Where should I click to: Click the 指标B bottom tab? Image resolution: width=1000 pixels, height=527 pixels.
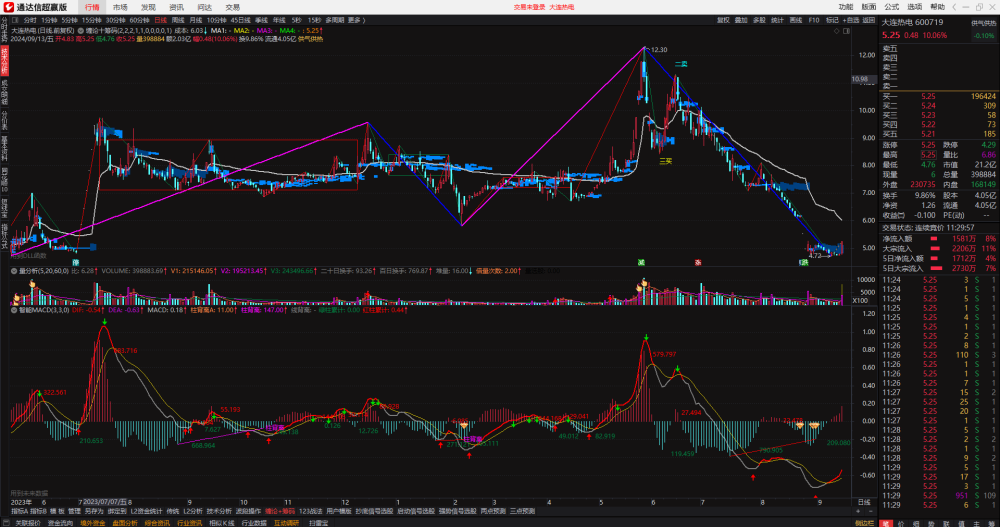point(38,511)
